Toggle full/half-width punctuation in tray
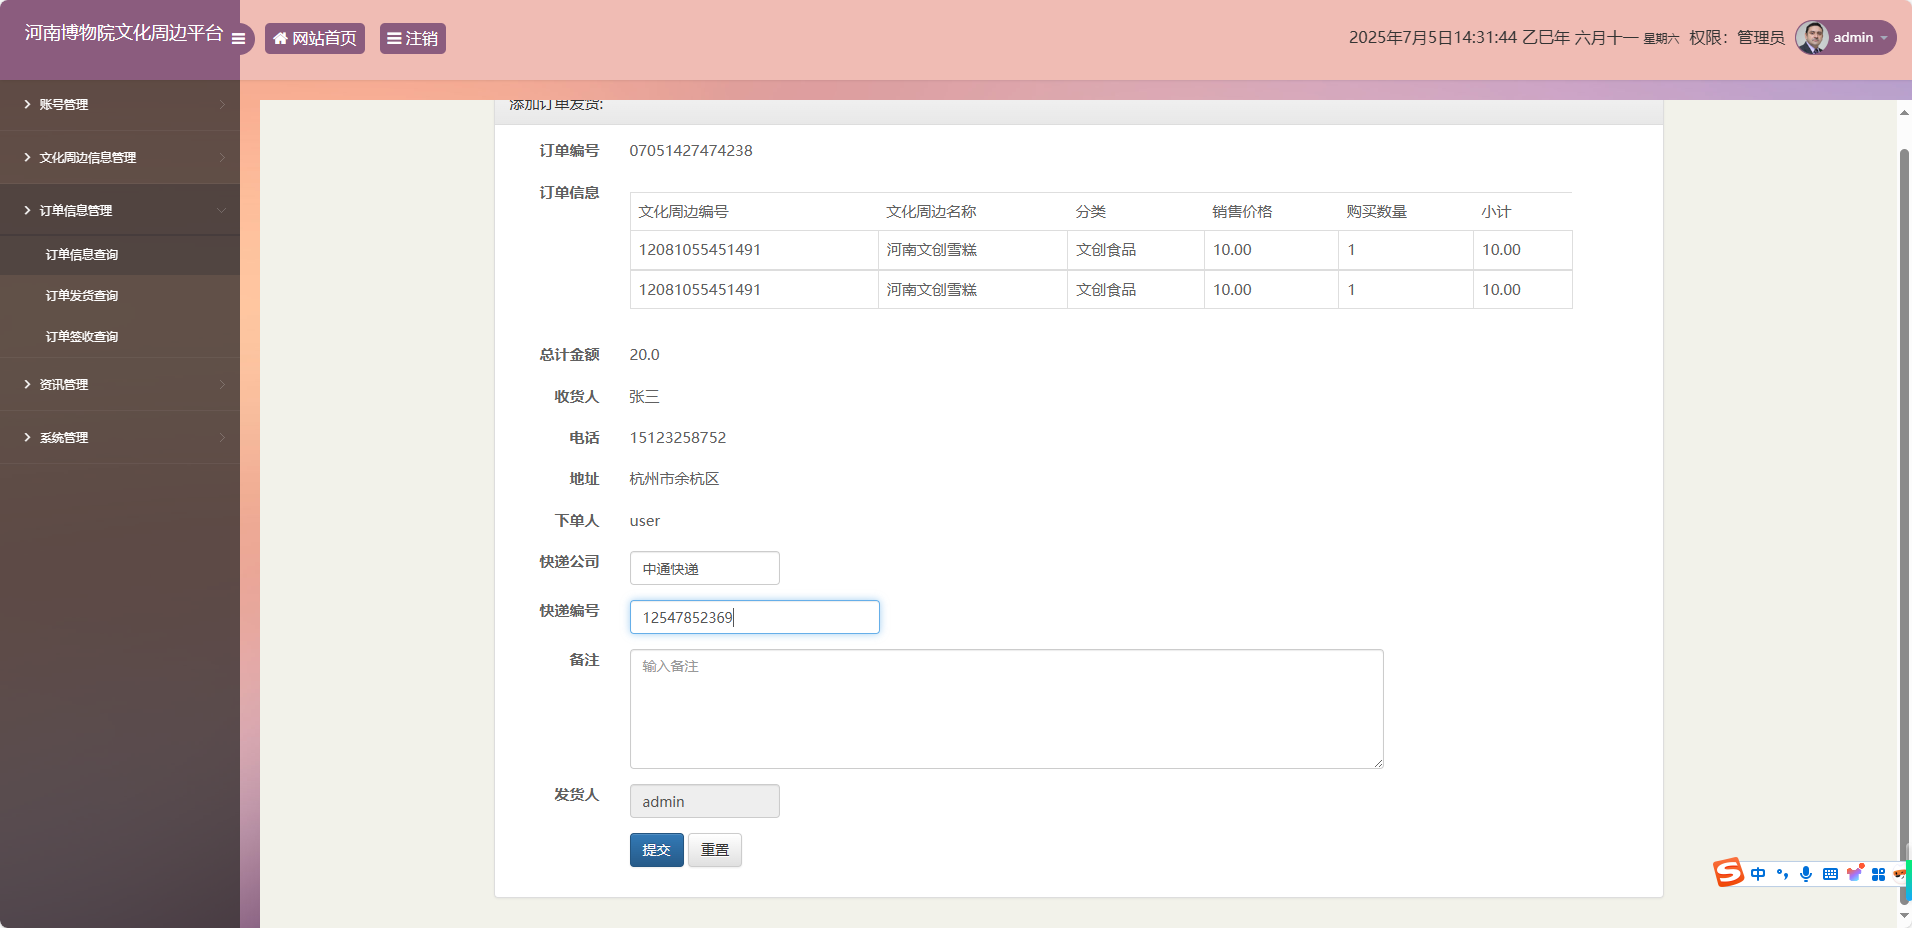The height and width of the screenshot is (928, 1912). [x=1781, y=873]
